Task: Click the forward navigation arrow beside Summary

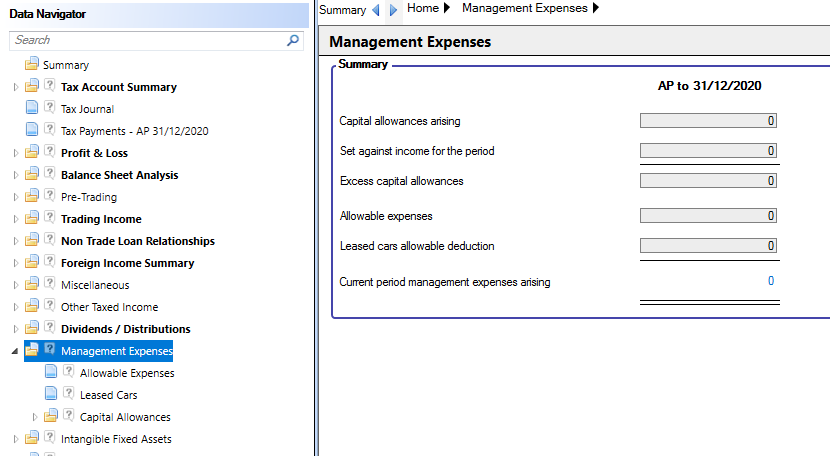Action: [x=393, y=10]
